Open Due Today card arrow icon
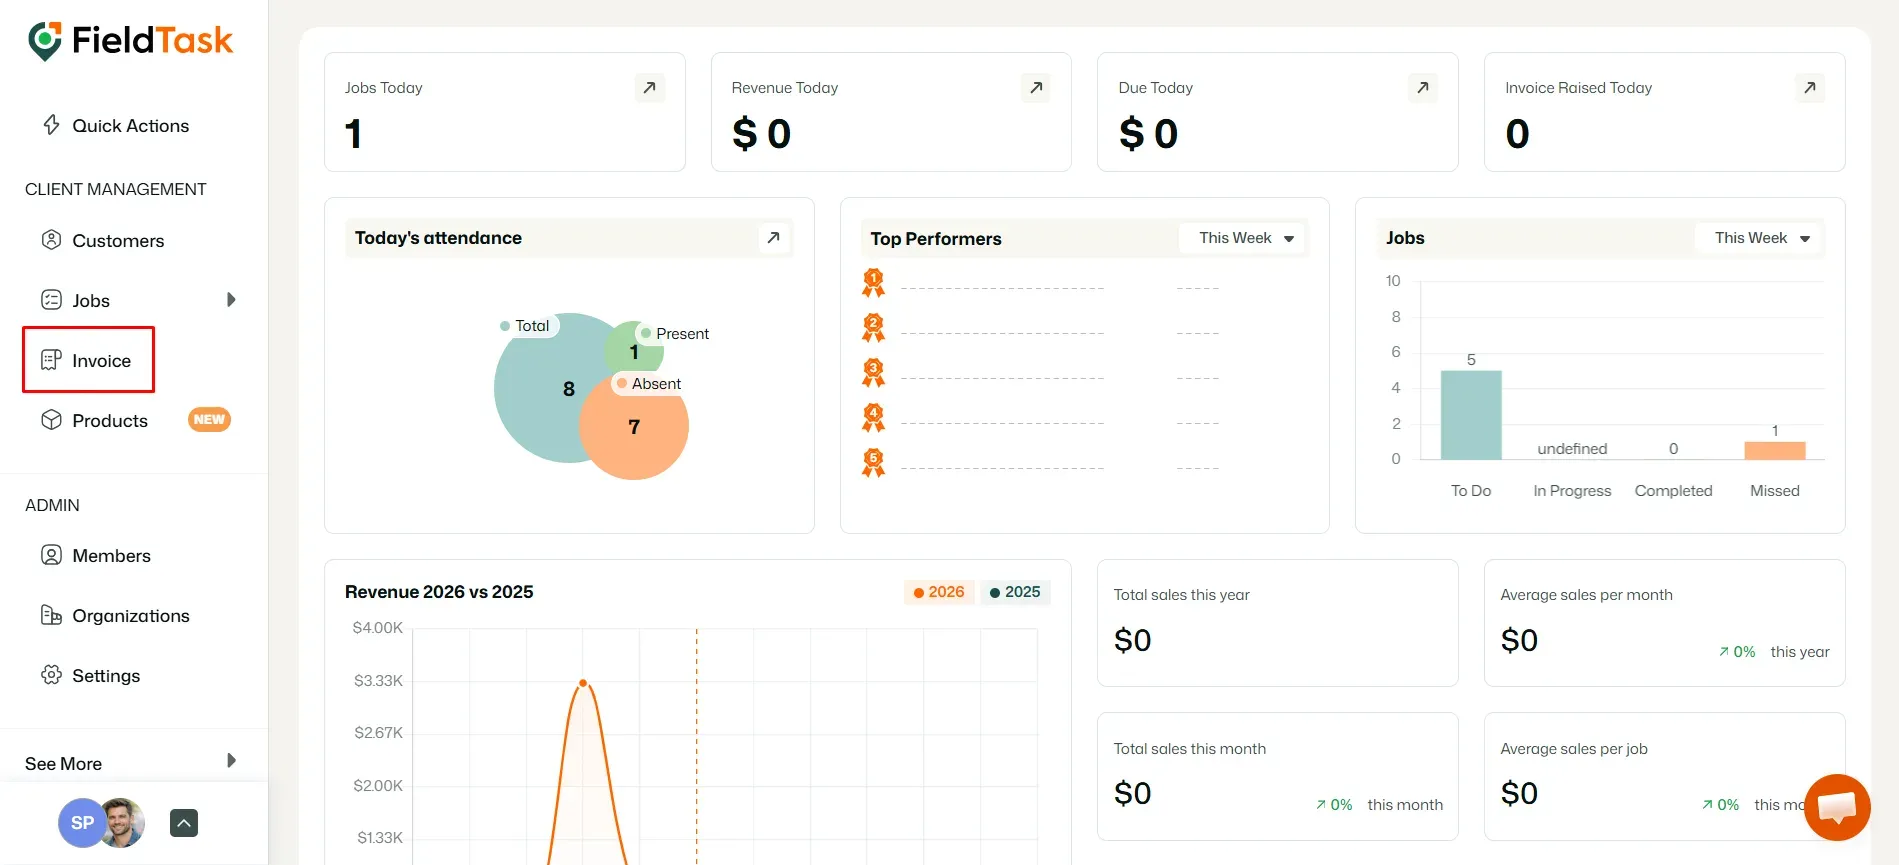The width and height of the screenshot is (1899, 865). tap(1423, 88)
